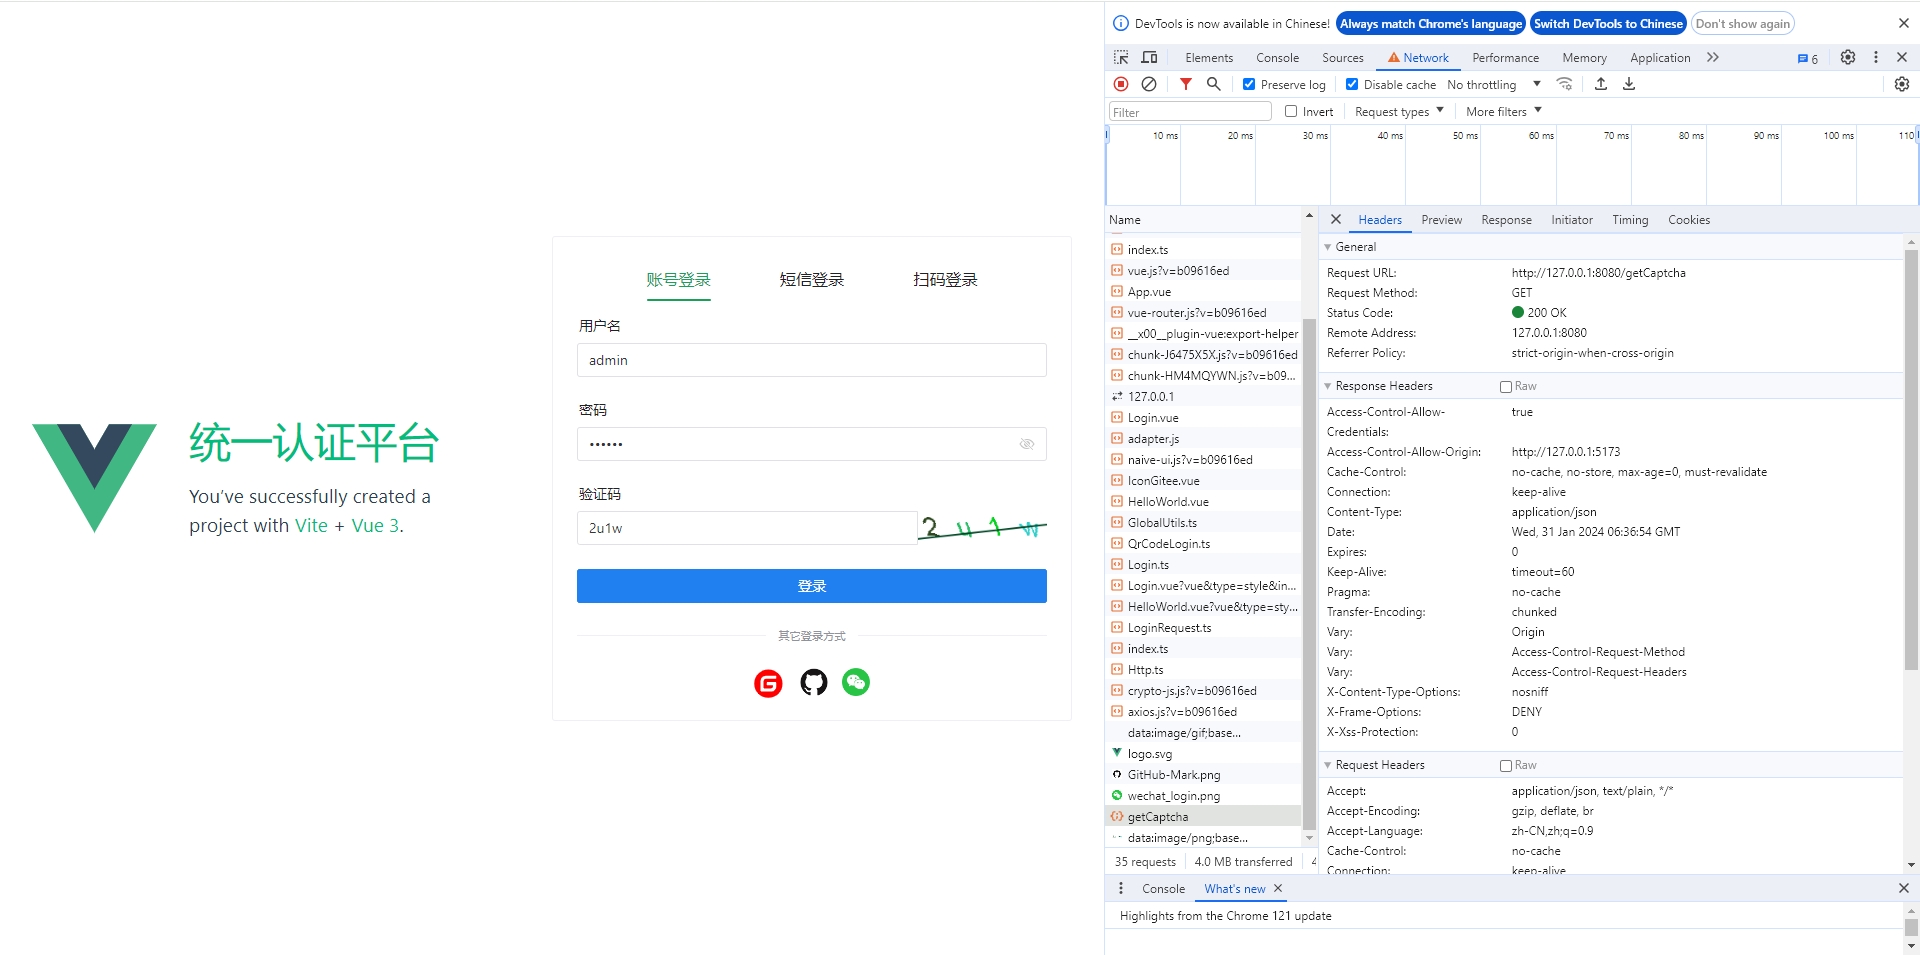Stop recording network log
1920x955 pixels.
click(1121, 85)
